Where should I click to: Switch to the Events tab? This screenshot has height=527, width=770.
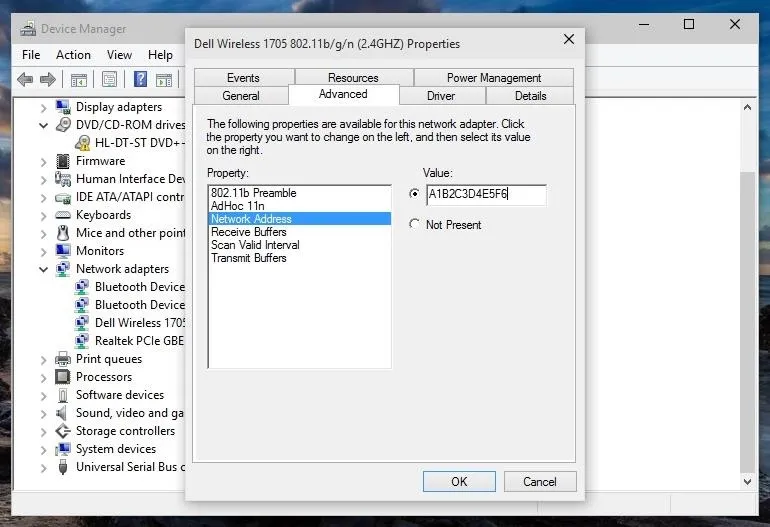click(243, 78)
